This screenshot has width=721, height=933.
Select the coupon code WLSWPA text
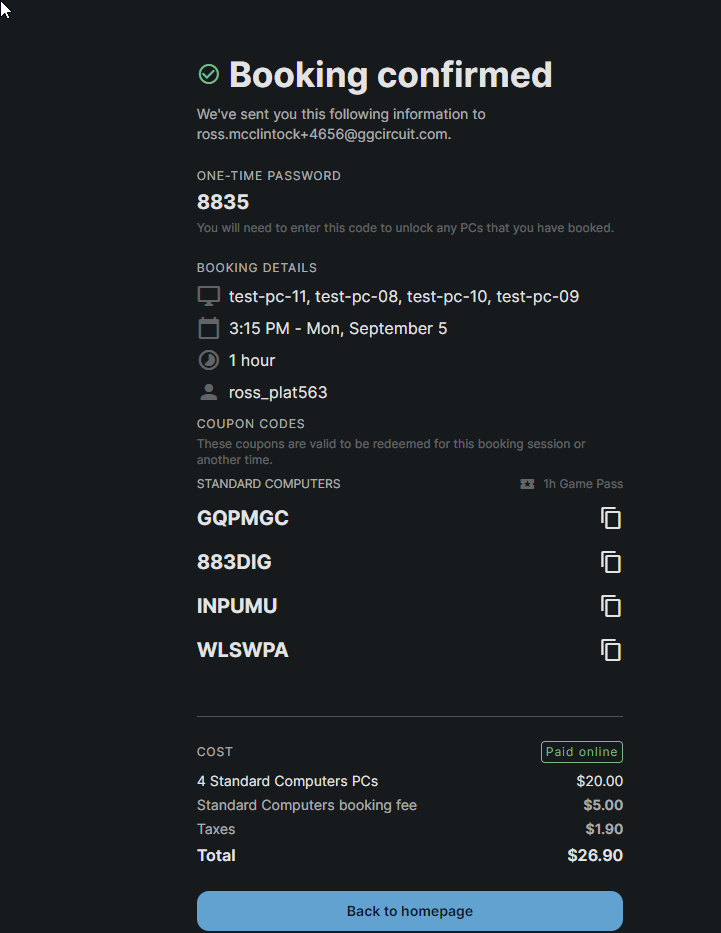click(242, 649)
